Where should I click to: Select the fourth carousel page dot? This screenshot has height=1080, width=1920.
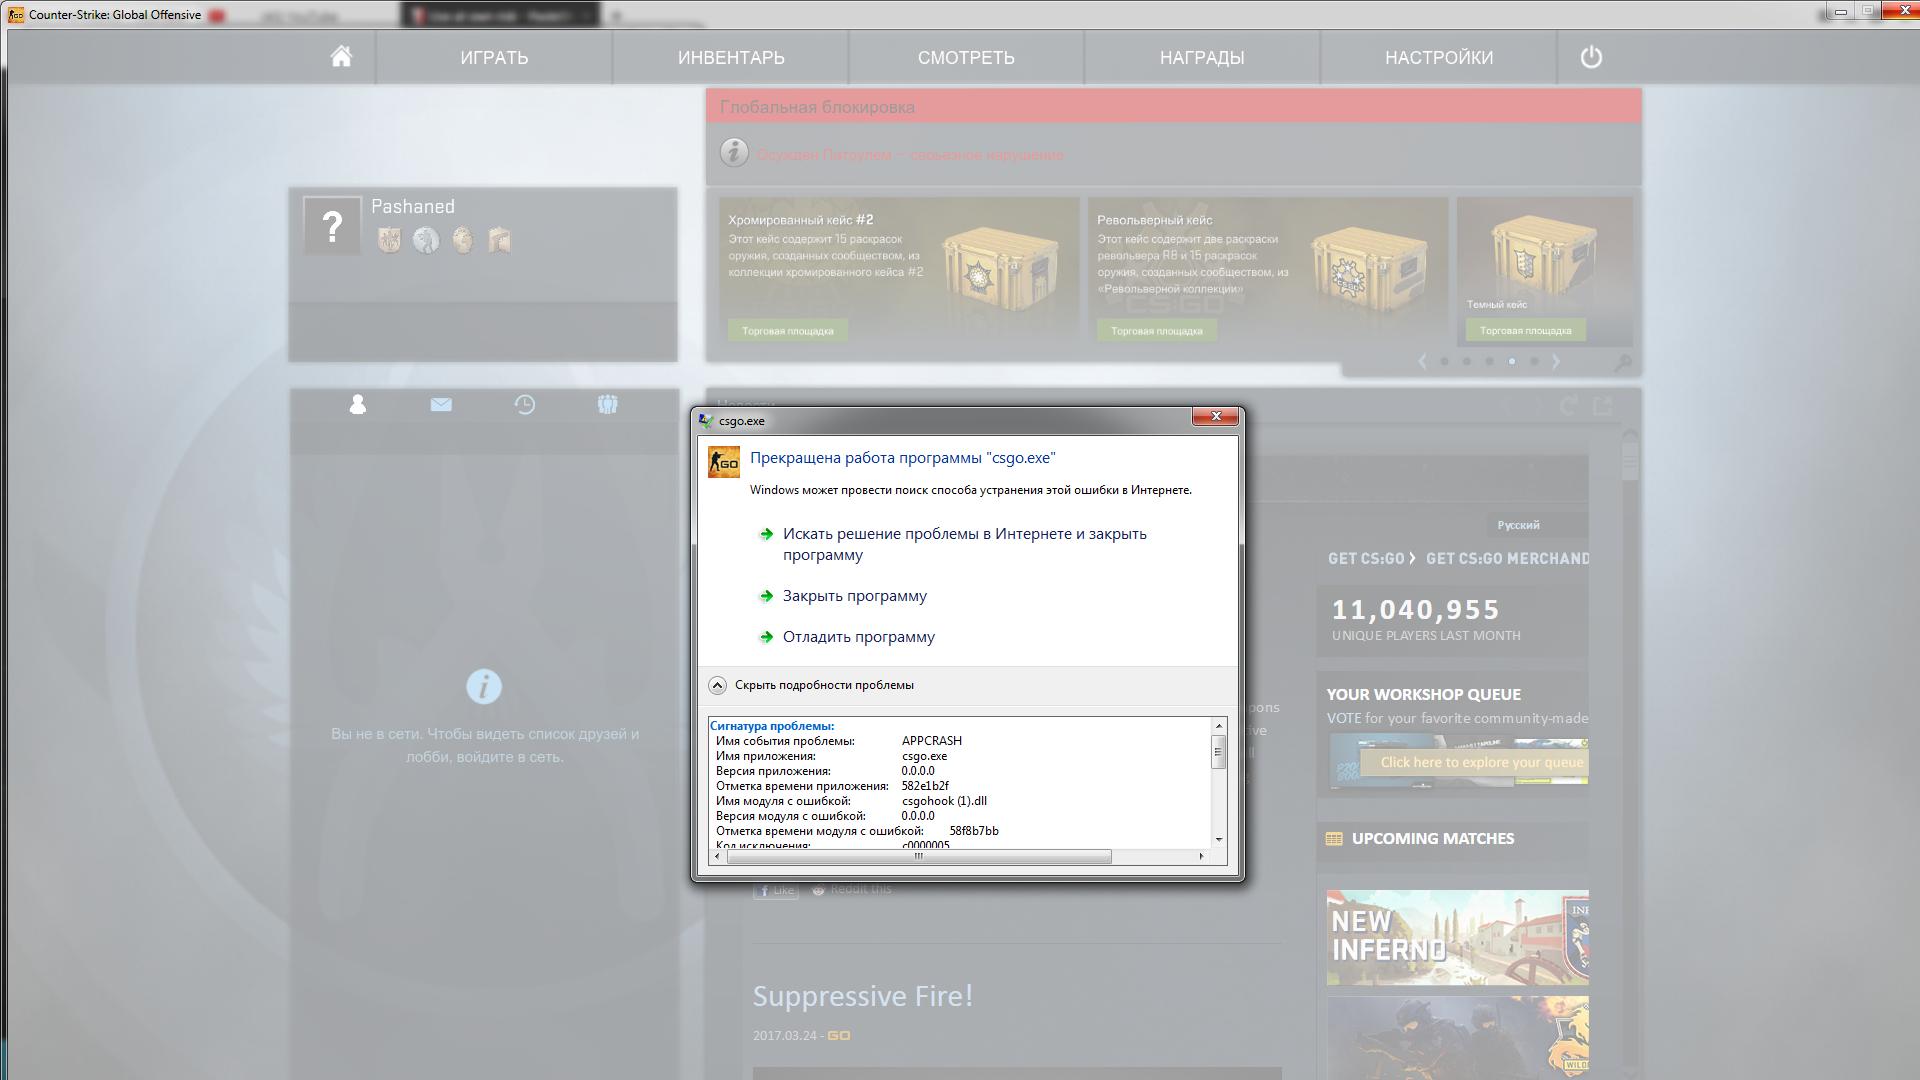point(1512,362)
